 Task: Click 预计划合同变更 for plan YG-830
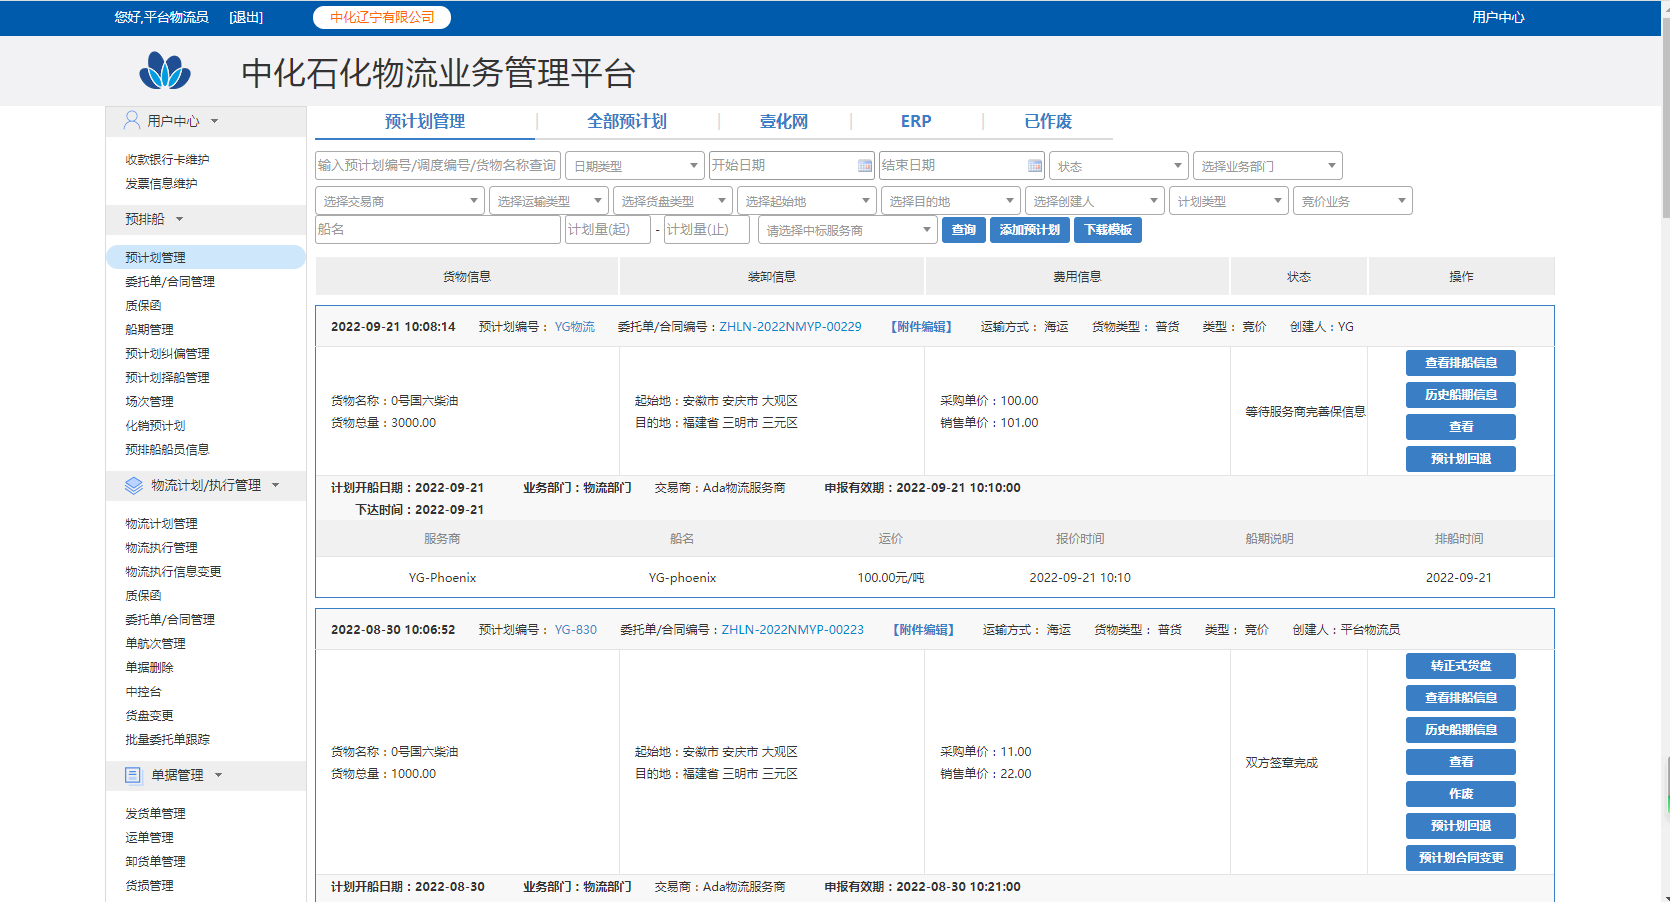[x=1461, y=858]
